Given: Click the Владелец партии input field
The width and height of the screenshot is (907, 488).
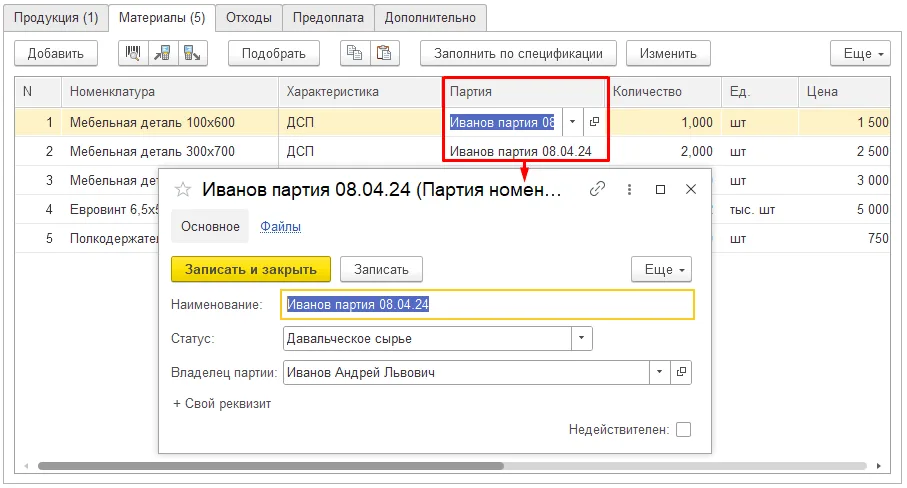Looking at the screenshot, I should (x=466, y=372).
